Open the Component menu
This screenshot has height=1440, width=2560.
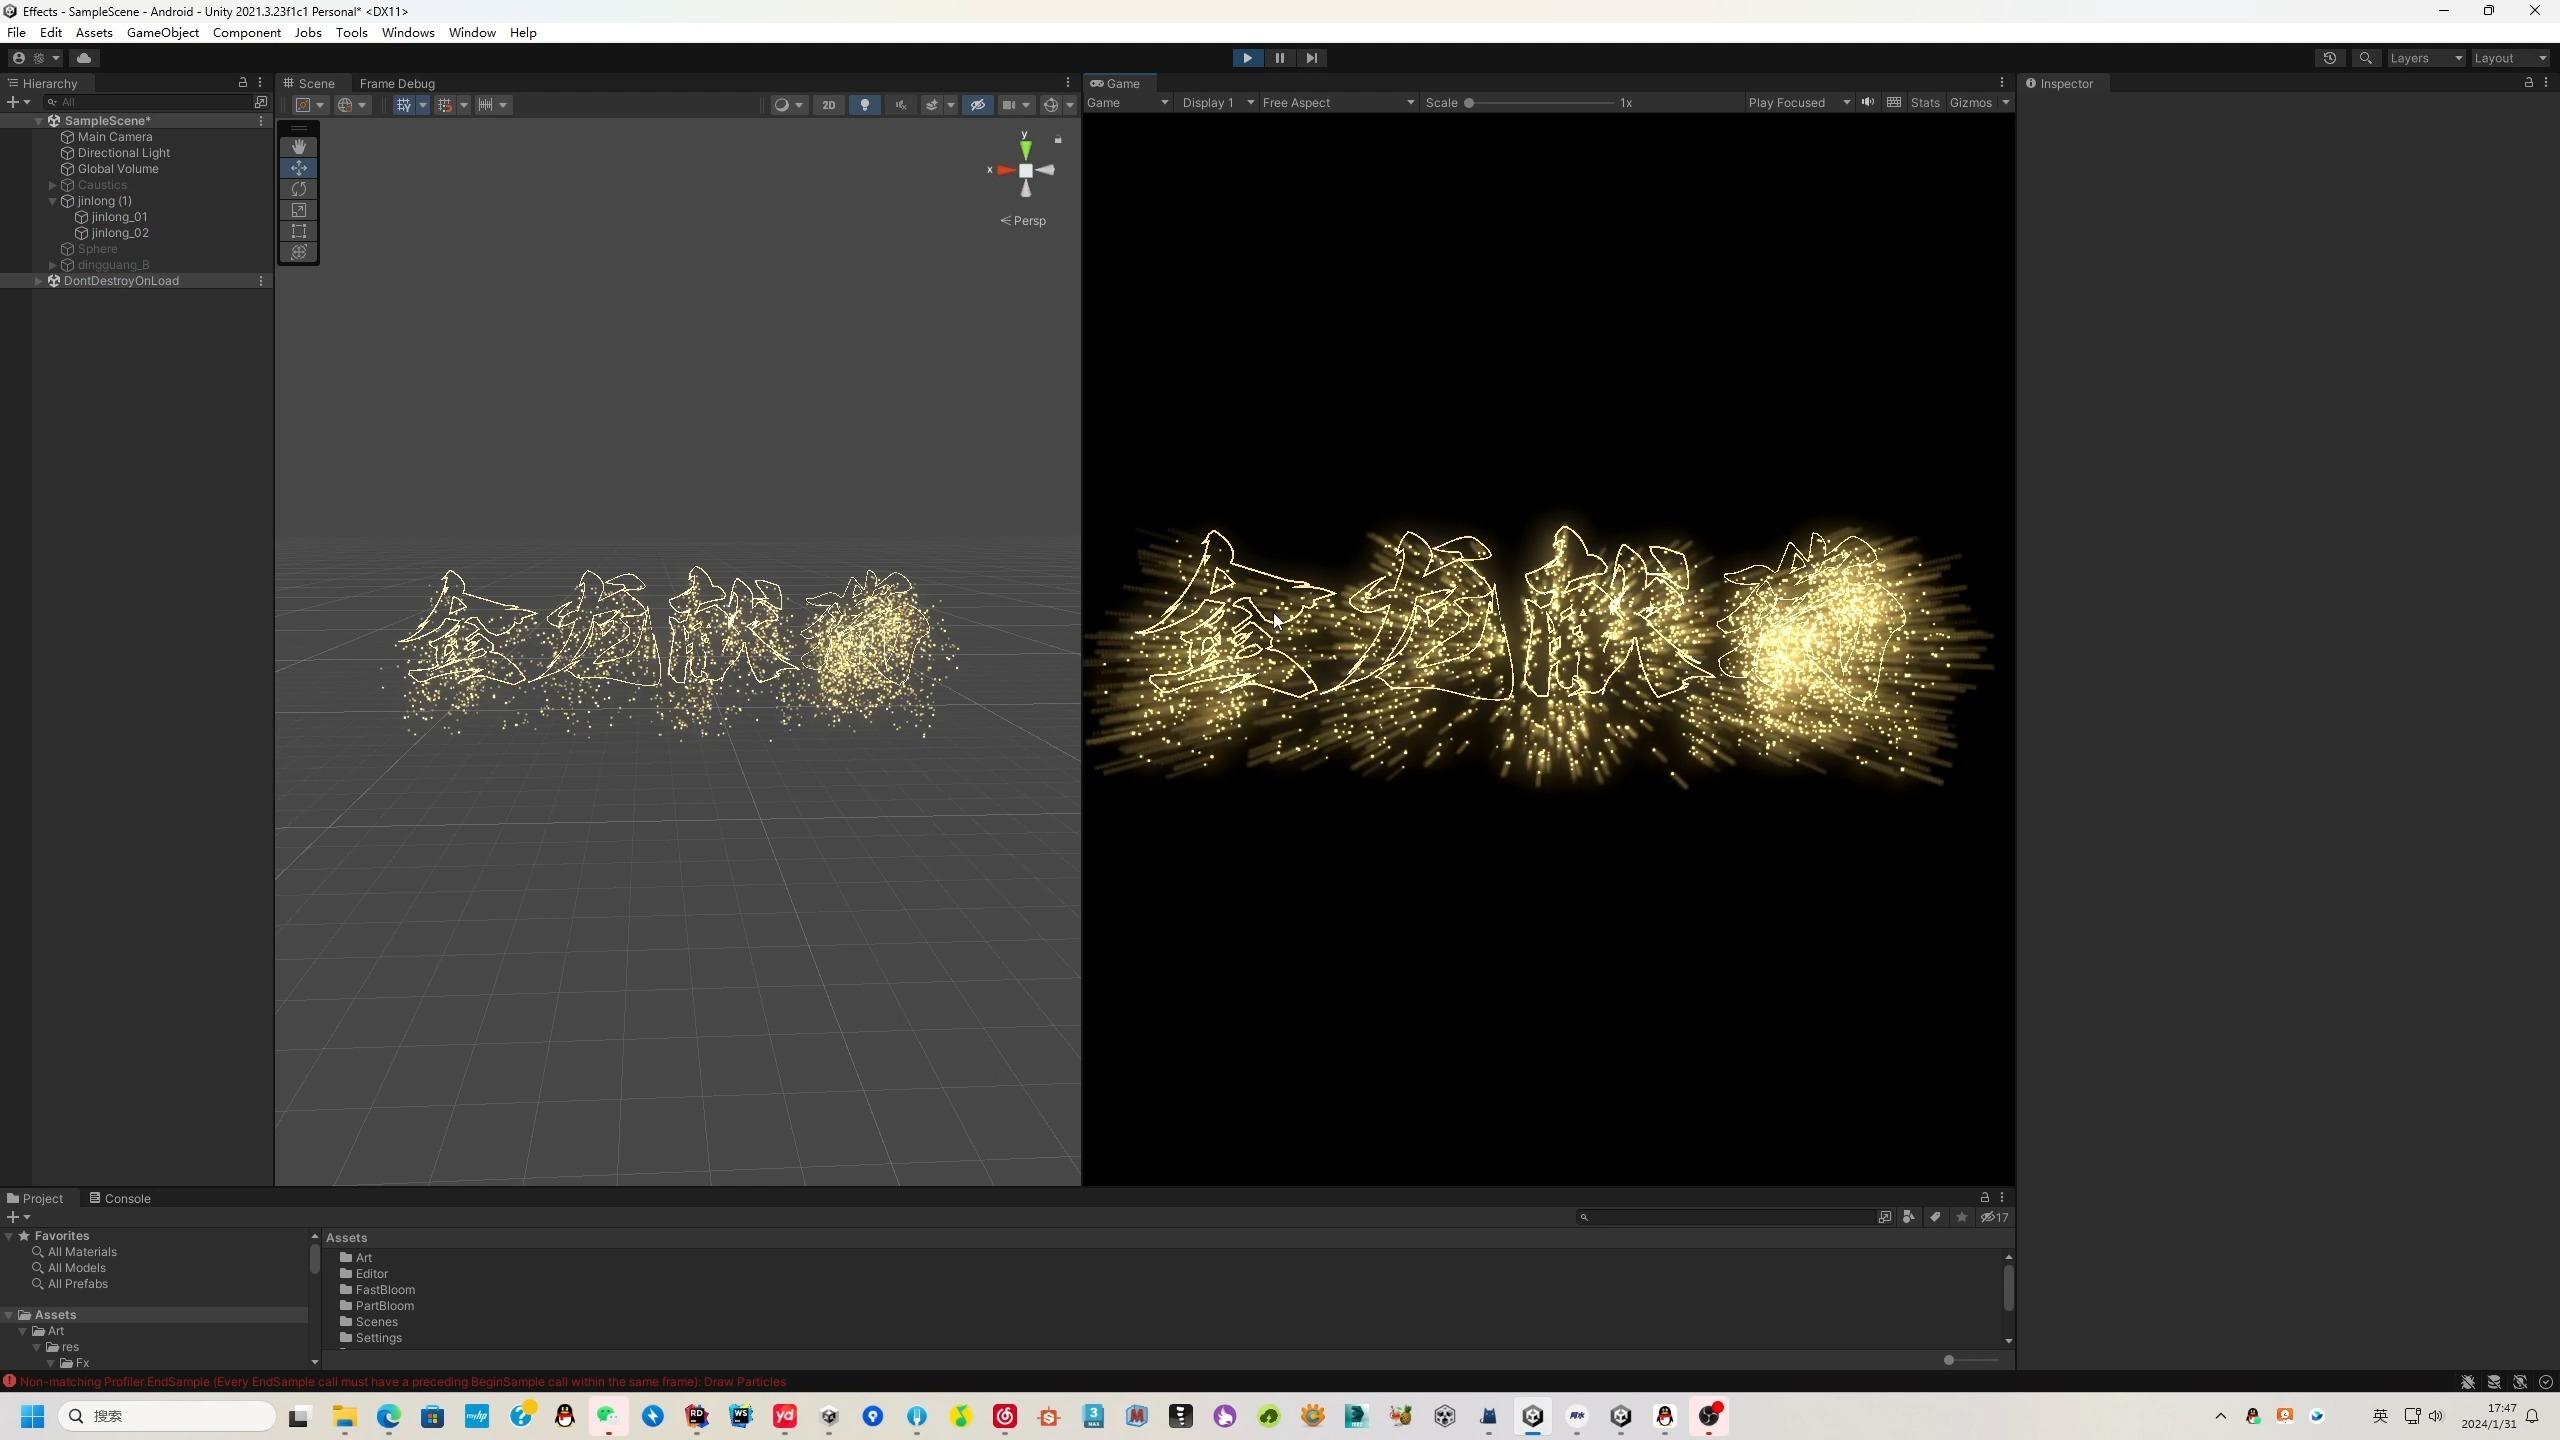pos(246,33)
